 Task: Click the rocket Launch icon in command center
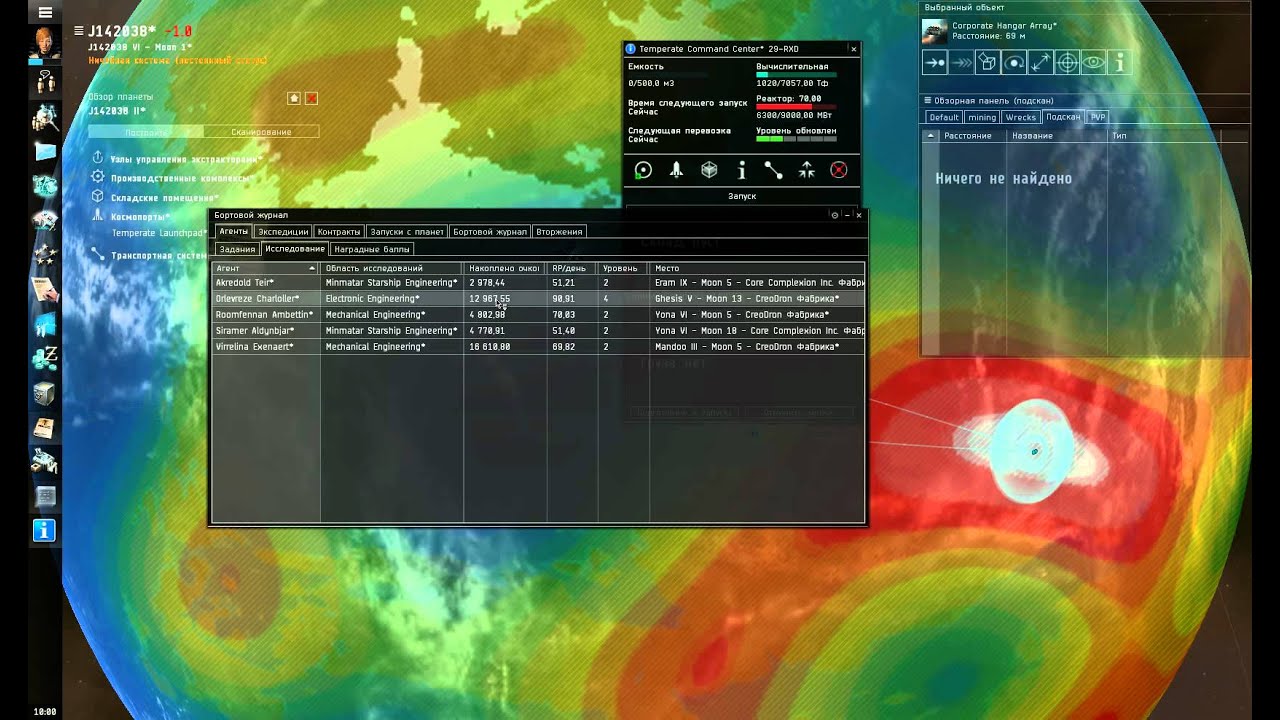676,170
